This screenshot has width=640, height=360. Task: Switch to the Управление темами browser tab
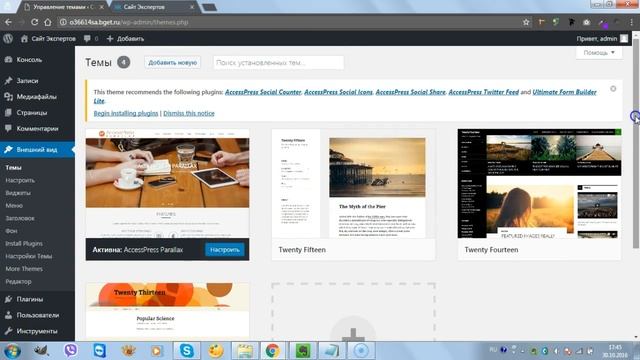[x=64, y=7]
